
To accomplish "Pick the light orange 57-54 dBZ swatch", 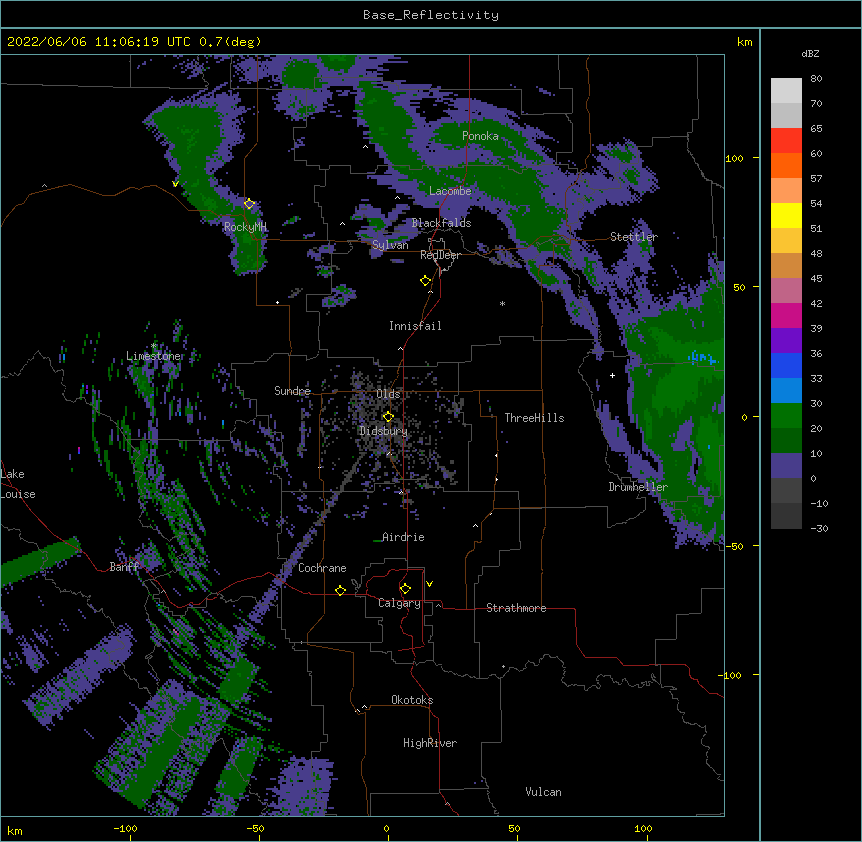I will coord(786,191).
